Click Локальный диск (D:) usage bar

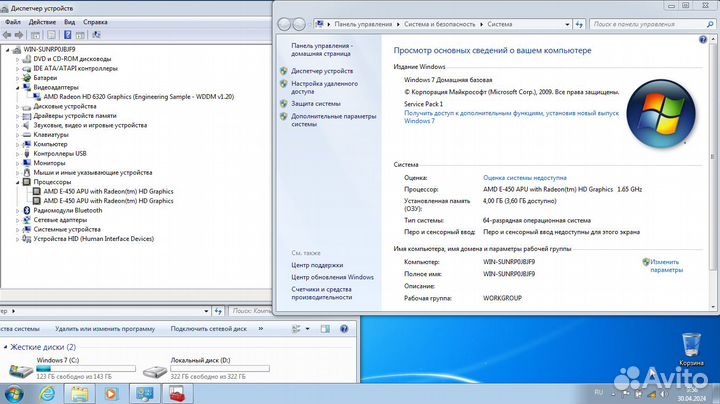[x=220, y=369]
